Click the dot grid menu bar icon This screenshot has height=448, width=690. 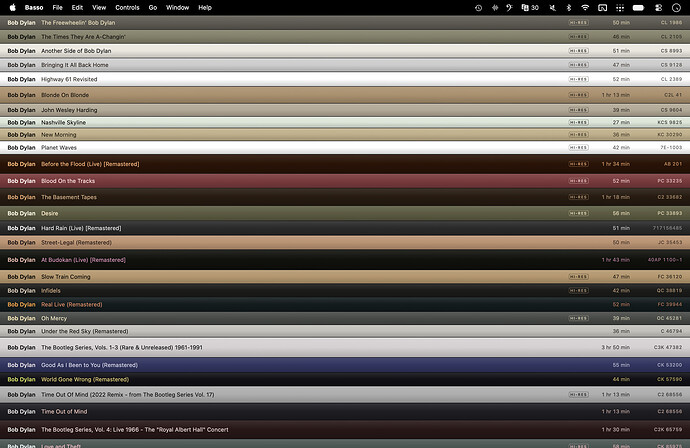pos(620,7)
